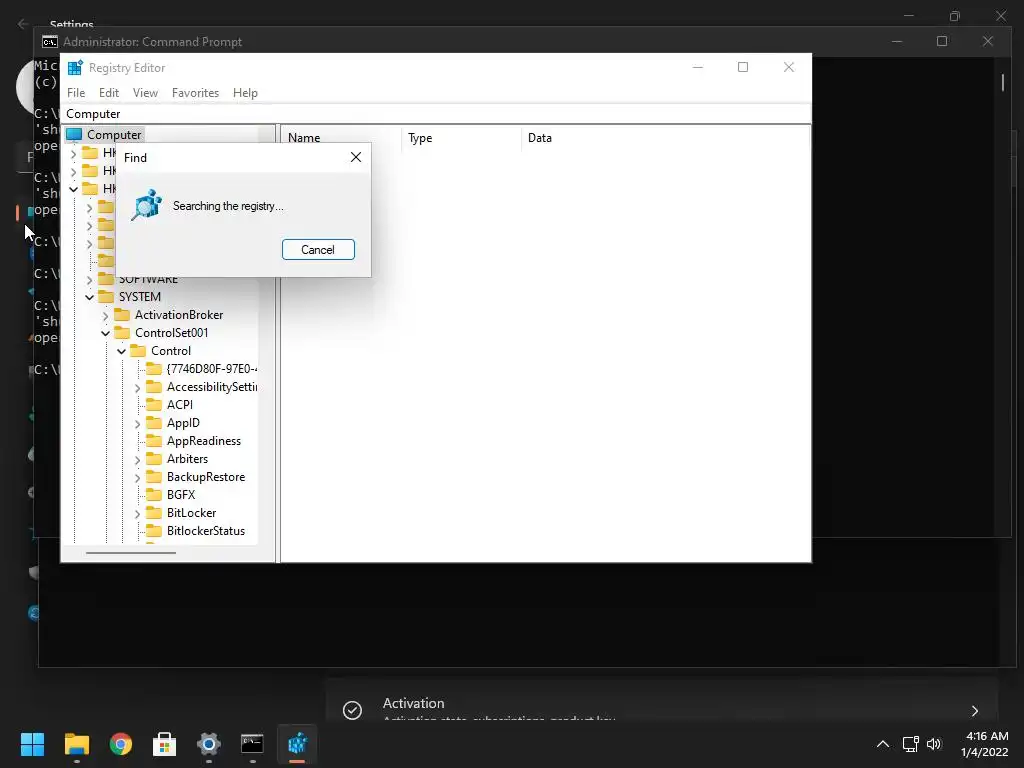This screenshot has height=768, width=1024.
Task: Open the Windows Start menu
Action: [32, 744]
